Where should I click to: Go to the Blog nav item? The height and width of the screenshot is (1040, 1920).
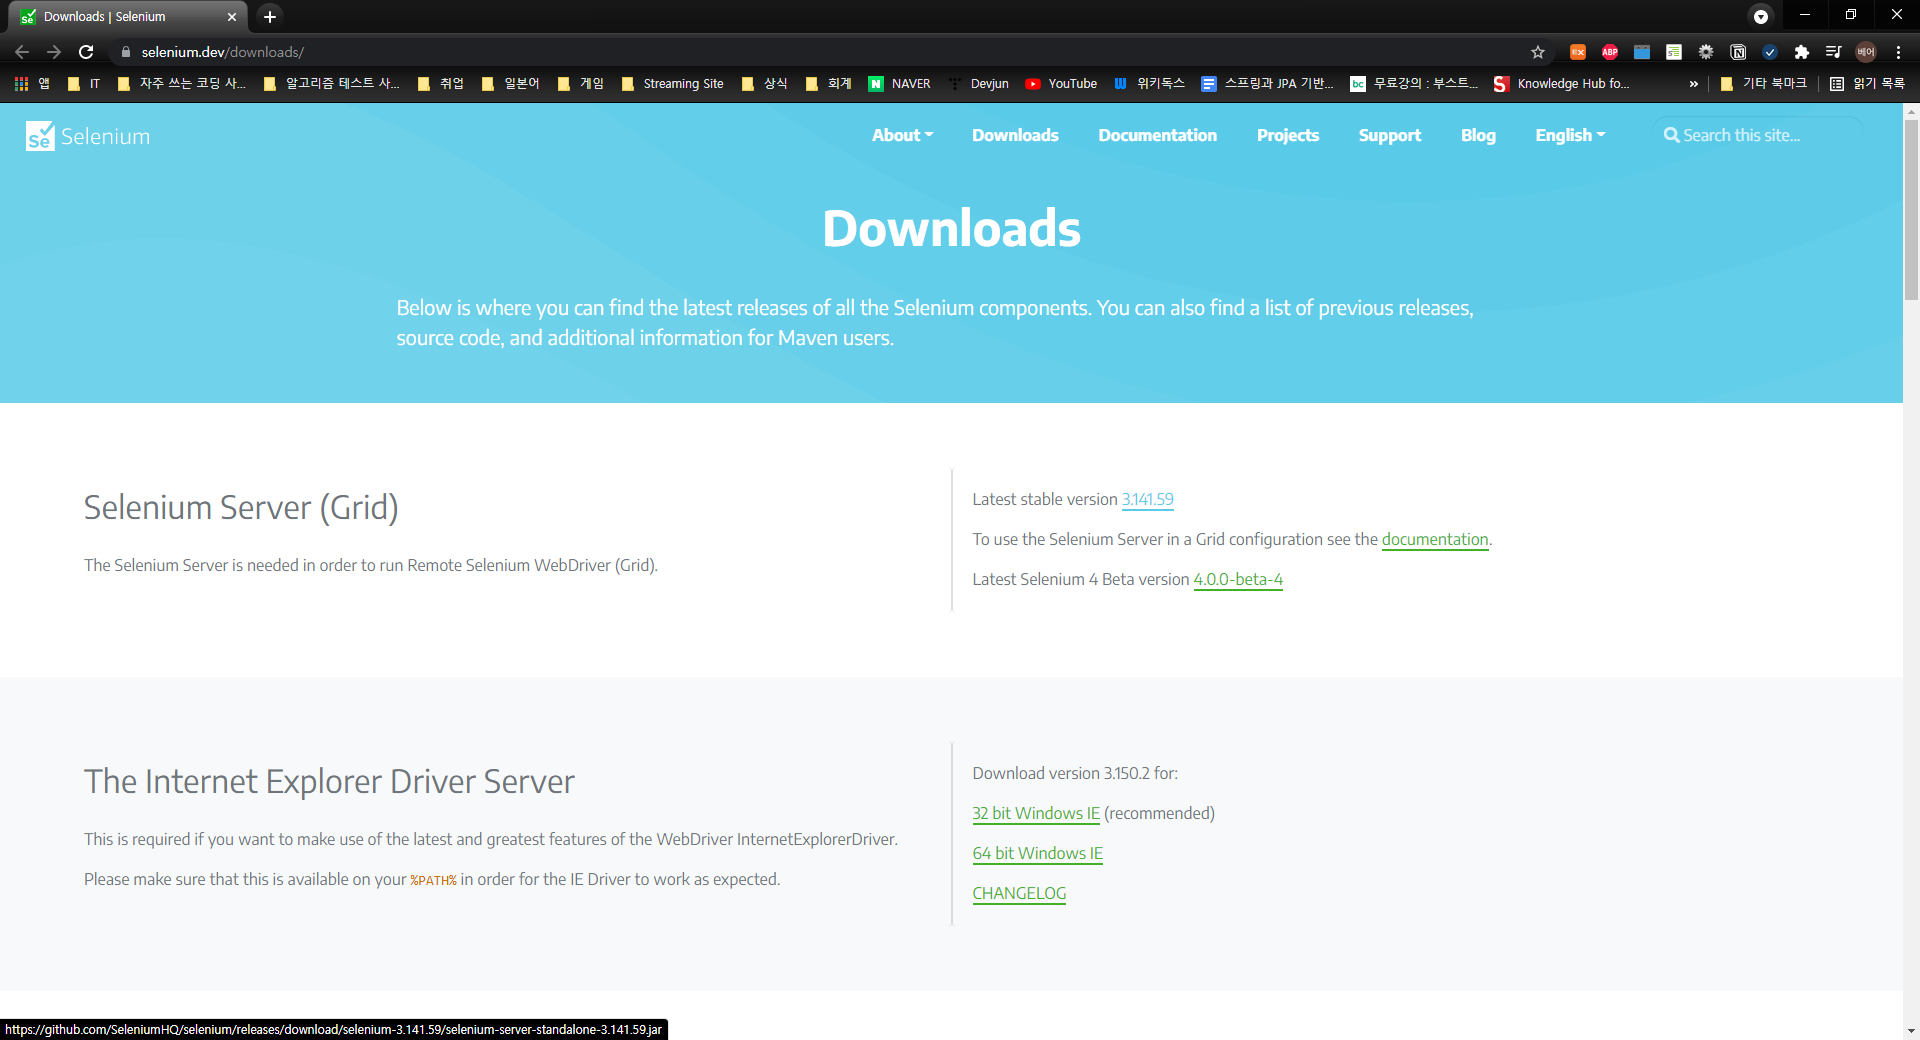click(x=1478, y=135)
